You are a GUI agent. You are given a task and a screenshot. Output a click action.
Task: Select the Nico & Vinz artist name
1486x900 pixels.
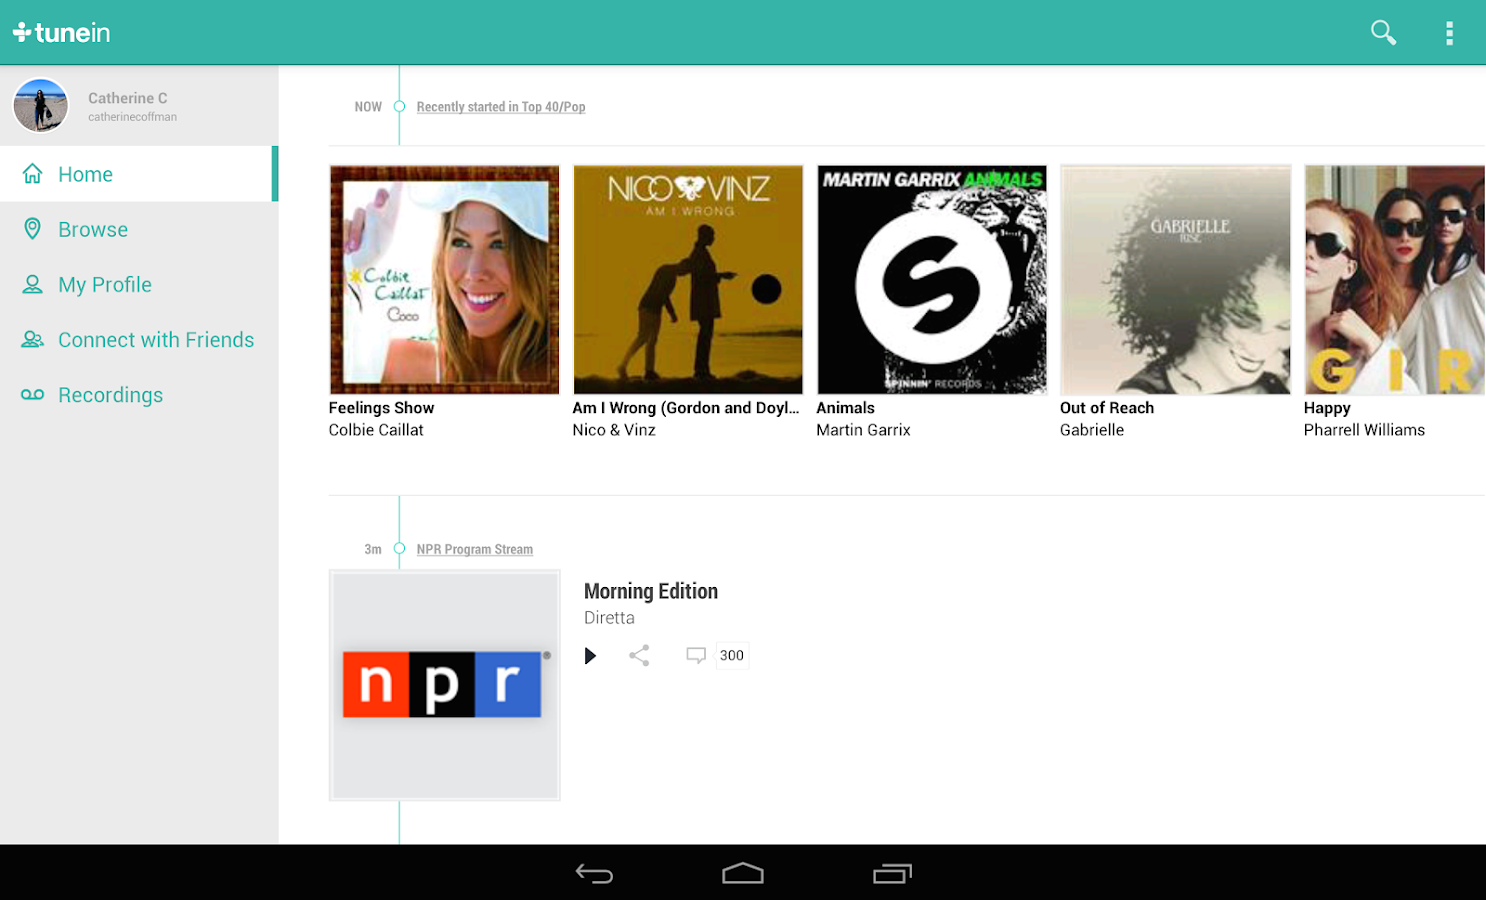coord(614,430)
